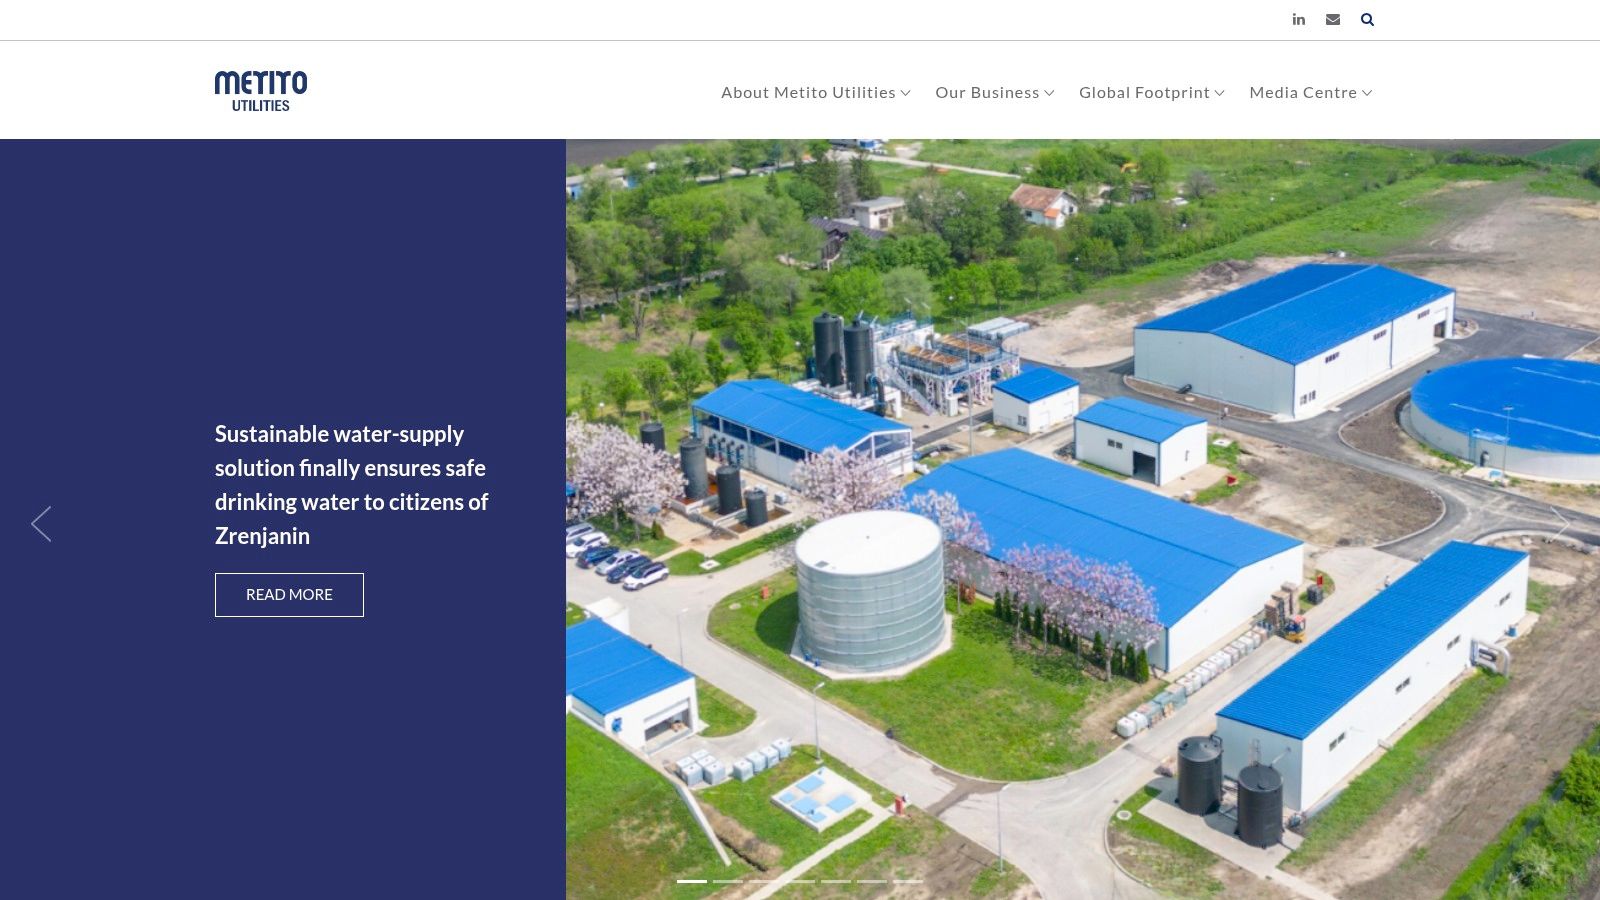Open the Global Footprint dropdown
Image resolution: width=1600 pixels, height=900 pixels.
(x=1151, y=93)
